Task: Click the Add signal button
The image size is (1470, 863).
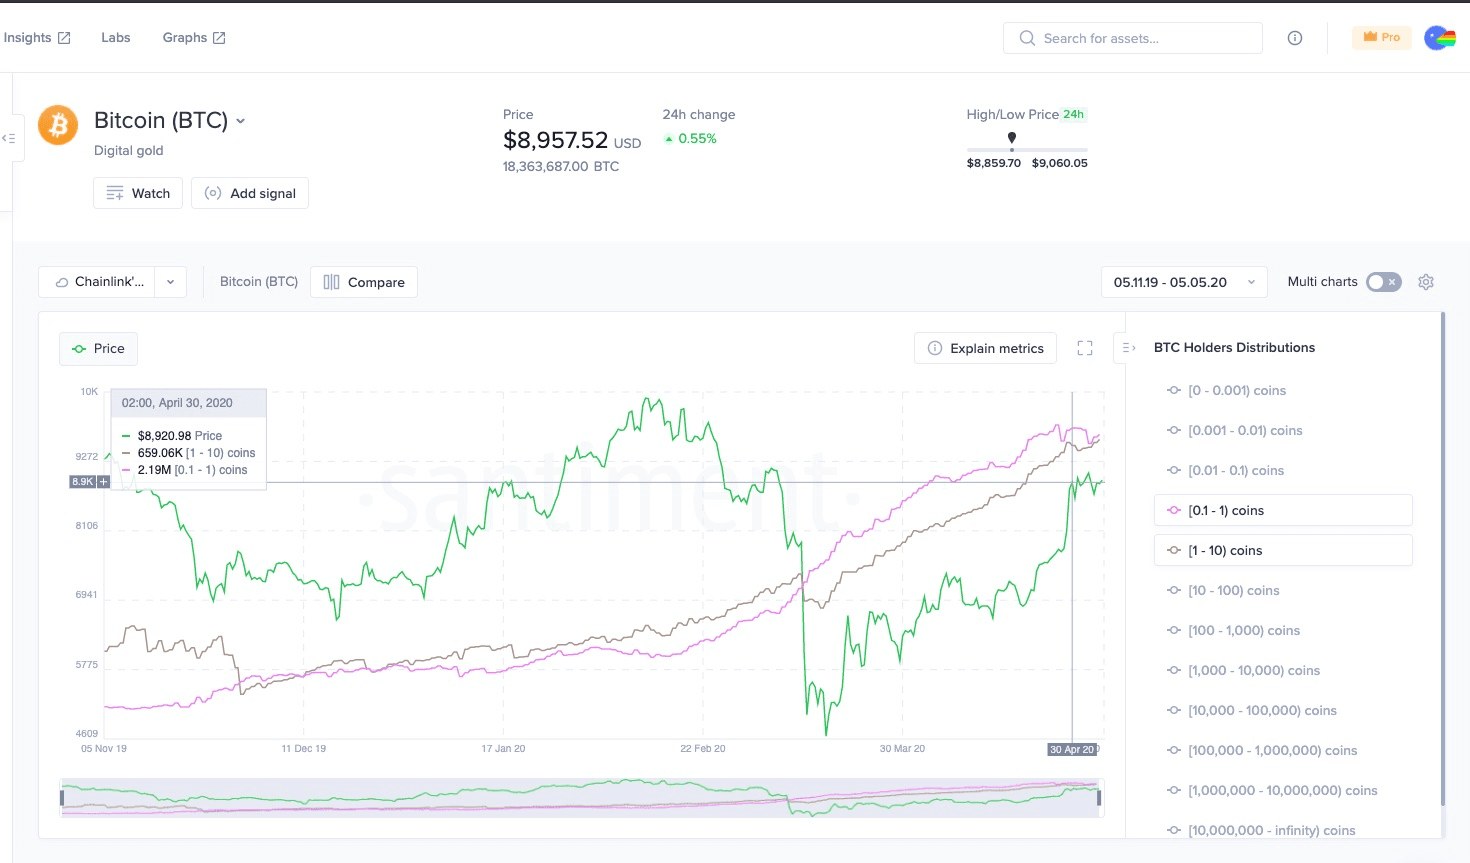Action: (x=250, y=193)
